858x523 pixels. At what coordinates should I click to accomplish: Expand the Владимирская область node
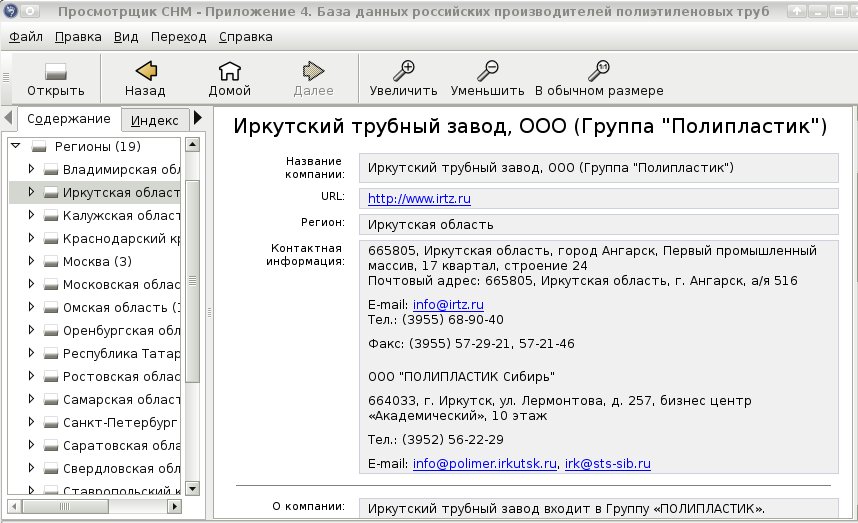pos(31,169)
